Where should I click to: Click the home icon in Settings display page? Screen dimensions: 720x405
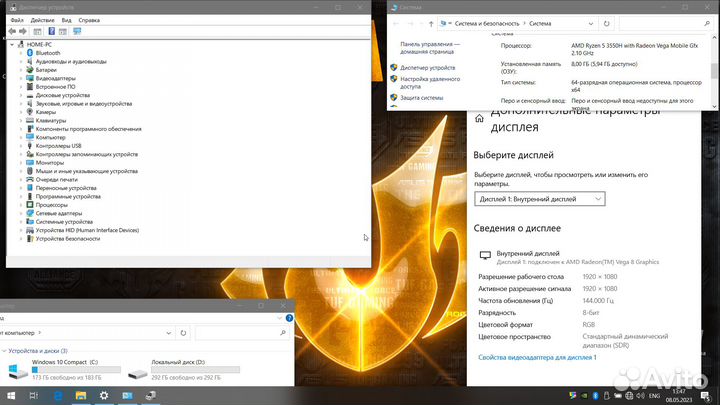479,118
